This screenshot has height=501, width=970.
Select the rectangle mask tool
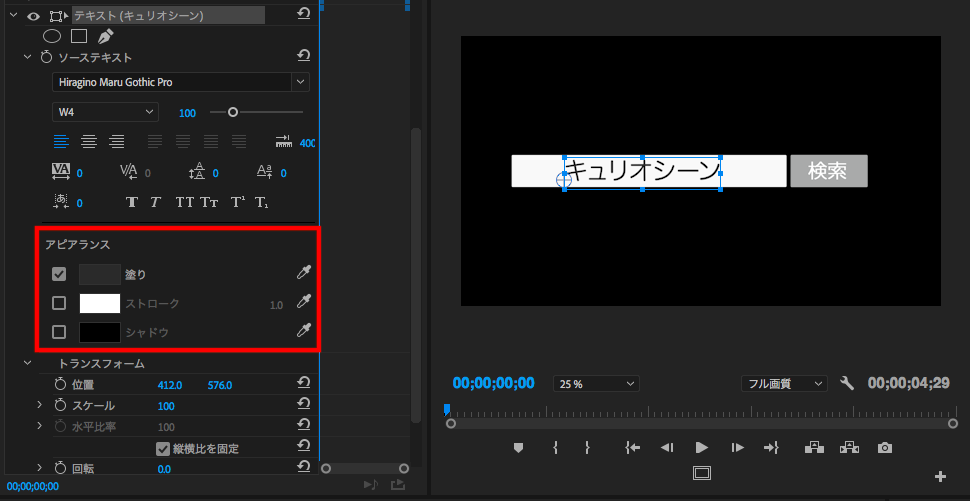pos(78,36)
